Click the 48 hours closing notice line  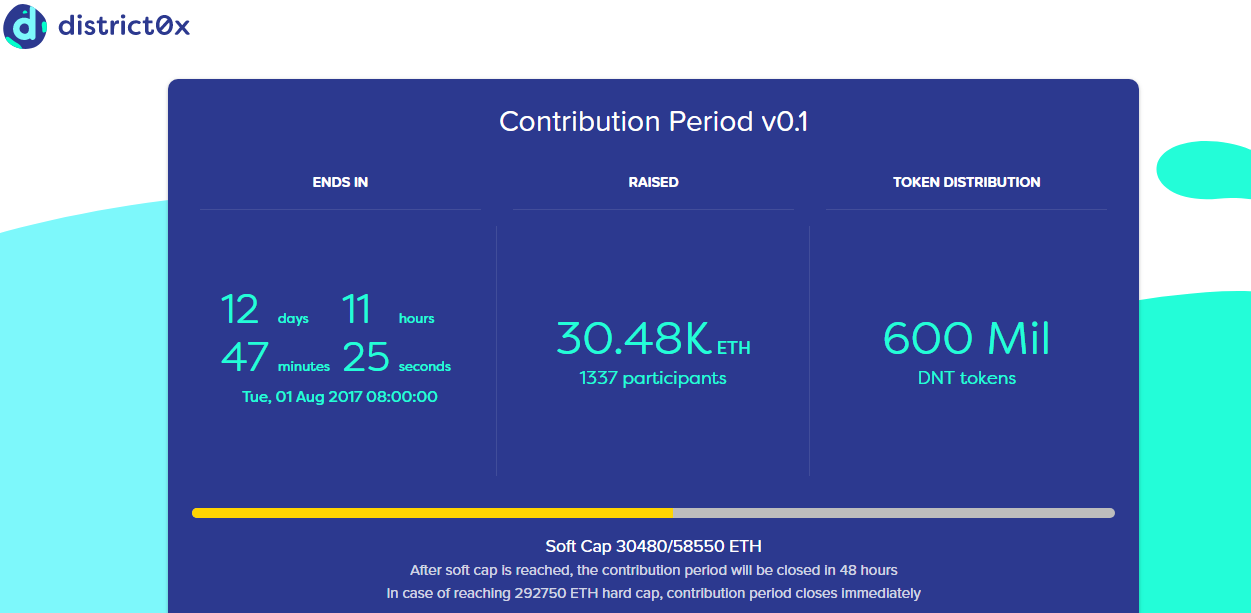tap(653, 570)
